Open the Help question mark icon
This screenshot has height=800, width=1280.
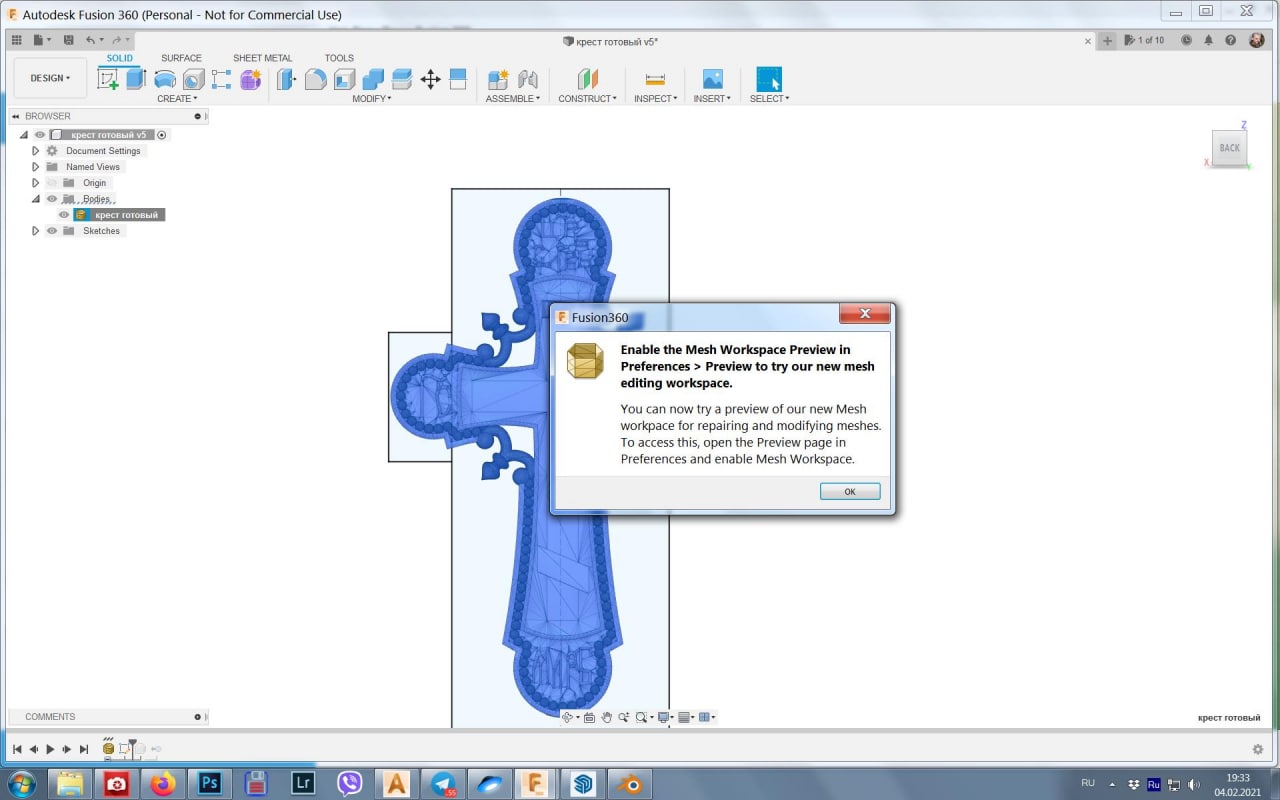click(x=1230, y=40)
